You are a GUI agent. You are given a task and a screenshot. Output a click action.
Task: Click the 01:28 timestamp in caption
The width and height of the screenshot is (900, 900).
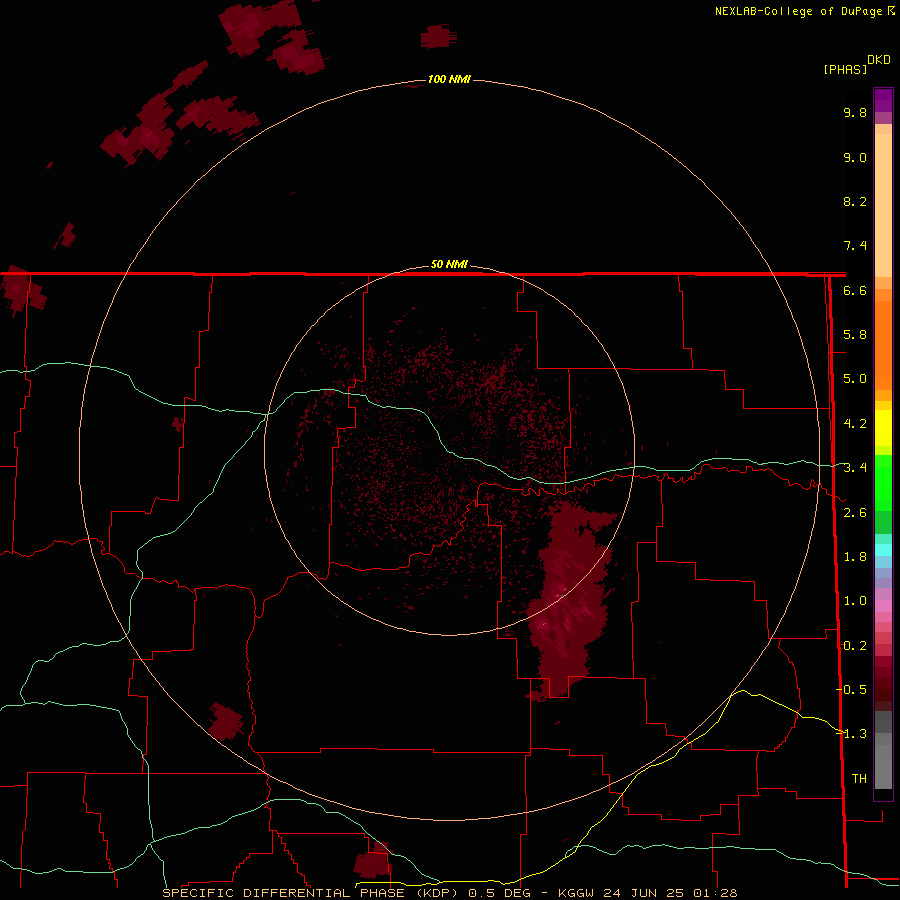(715, 893)
